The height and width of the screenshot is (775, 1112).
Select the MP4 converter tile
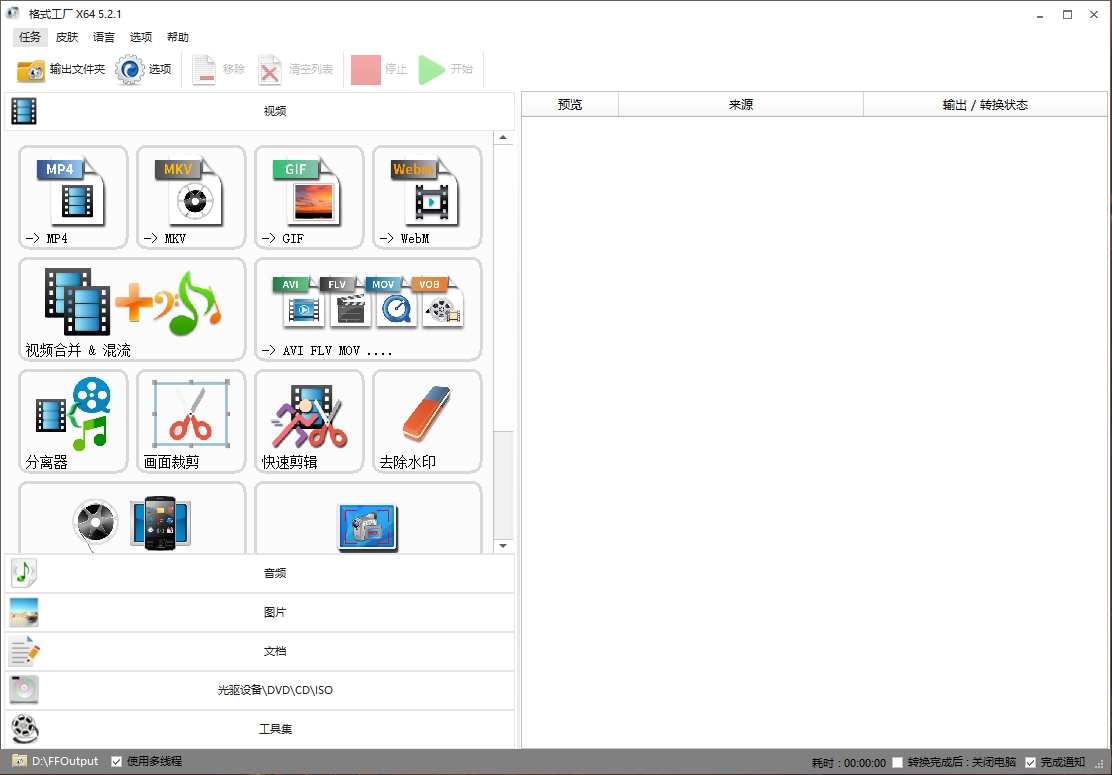click(x=72, y=197)
